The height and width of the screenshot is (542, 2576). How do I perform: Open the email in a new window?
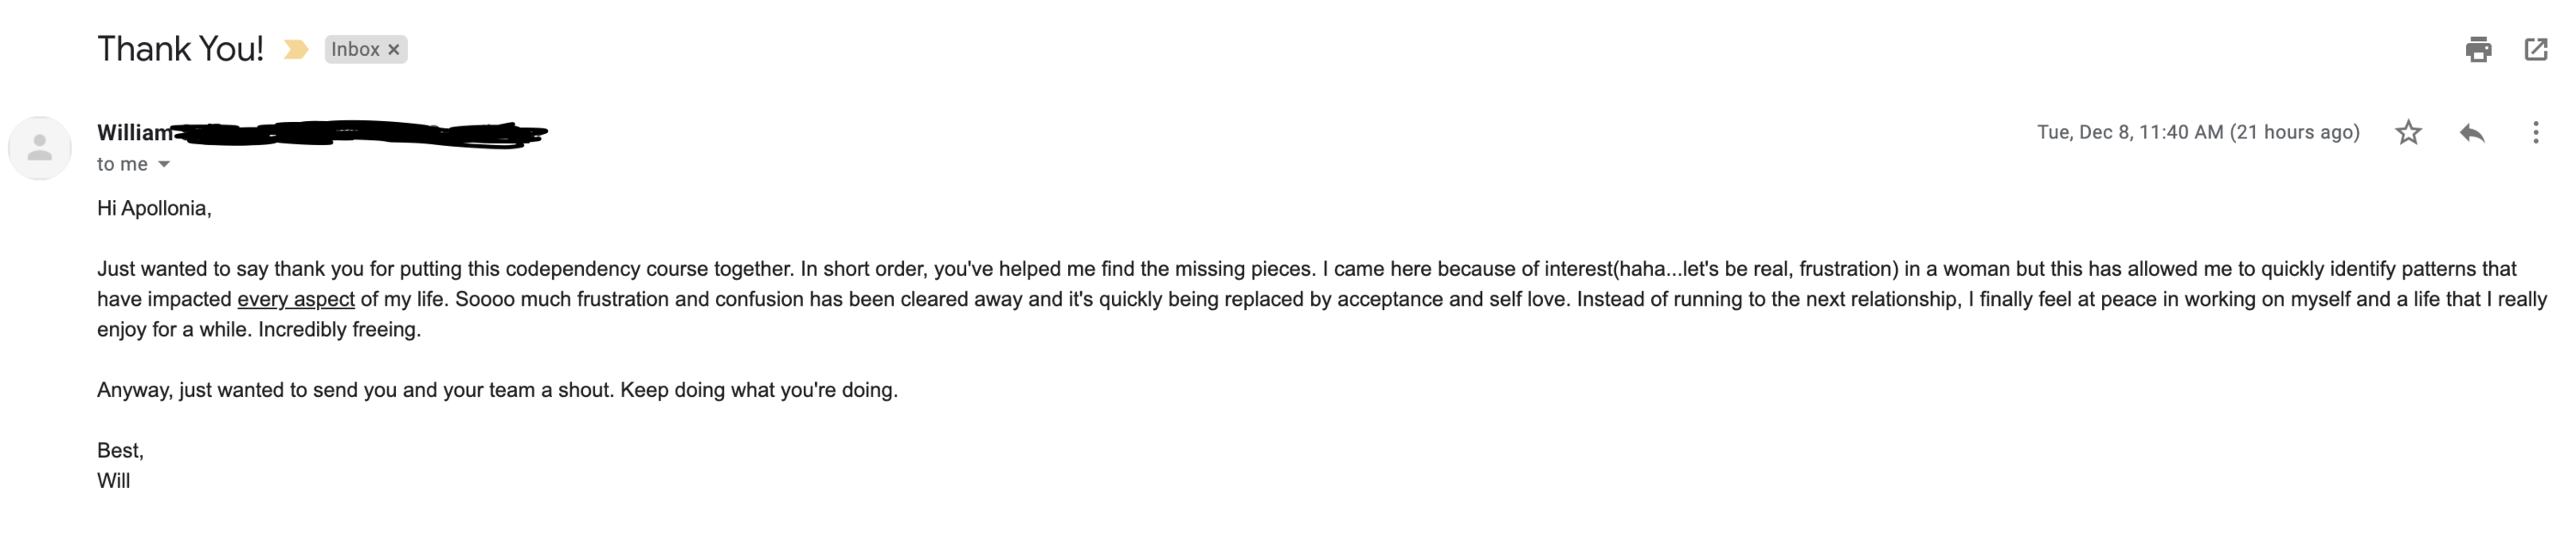(x=2536, y=49)
